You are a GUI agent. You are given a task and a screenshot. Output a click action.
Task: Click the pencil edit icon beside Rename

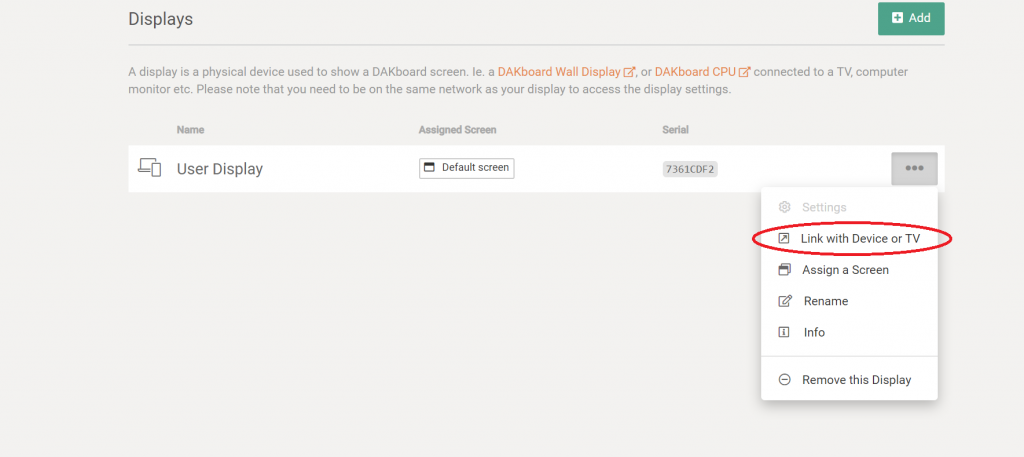(785, 301)
